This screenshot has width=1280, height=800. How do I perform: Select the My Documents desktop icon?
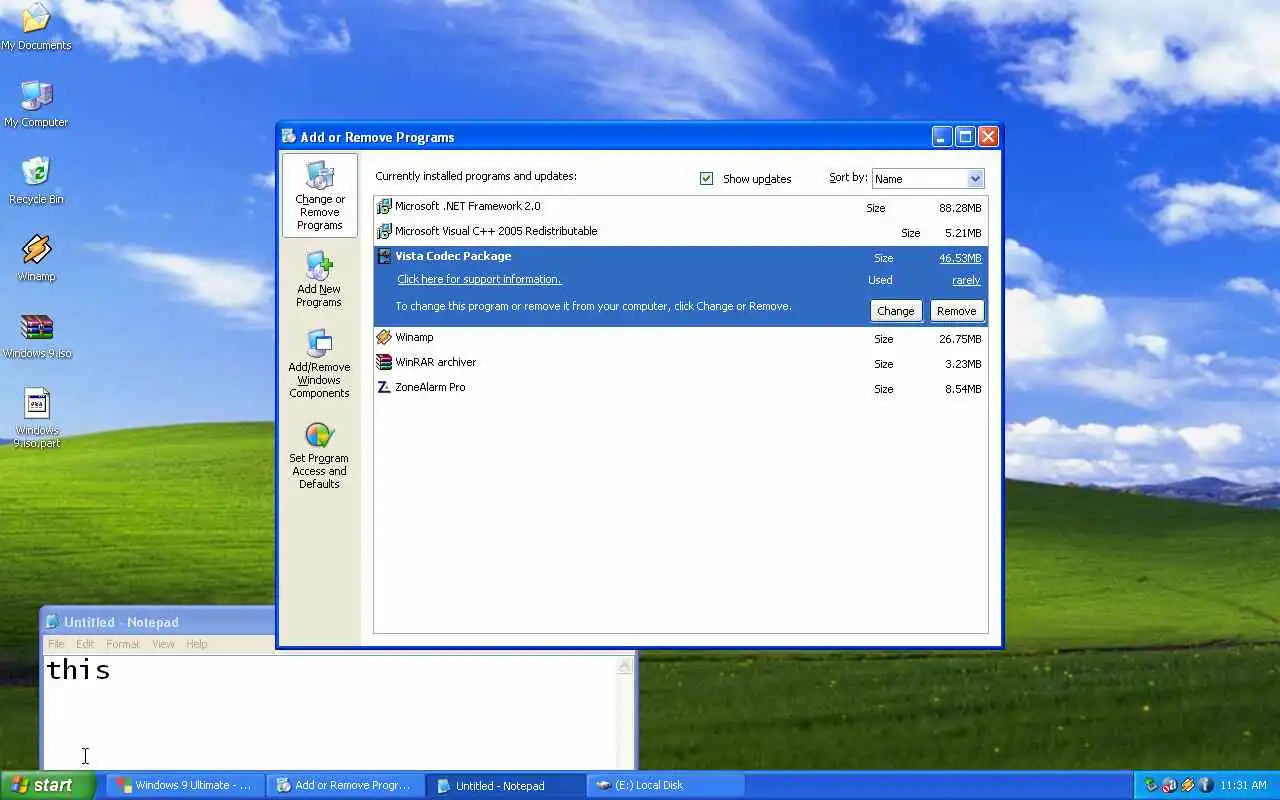pyautogui.click(x=36, y=27)
